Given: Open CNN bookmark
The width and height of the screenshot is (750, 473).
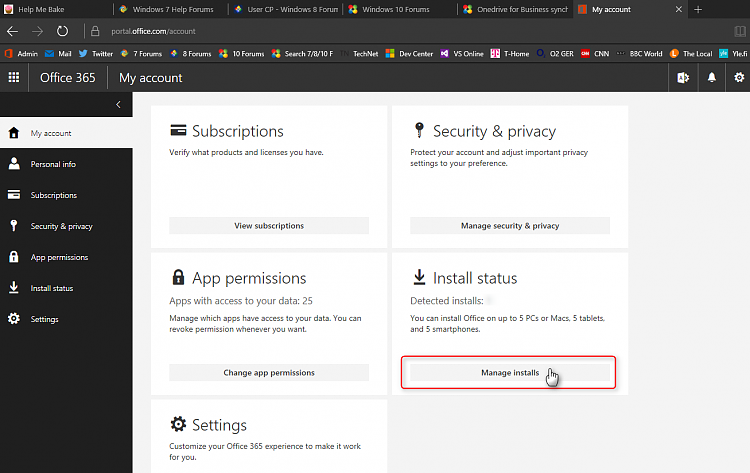Looking at the screenshot, I should click(x=595, y=54).
